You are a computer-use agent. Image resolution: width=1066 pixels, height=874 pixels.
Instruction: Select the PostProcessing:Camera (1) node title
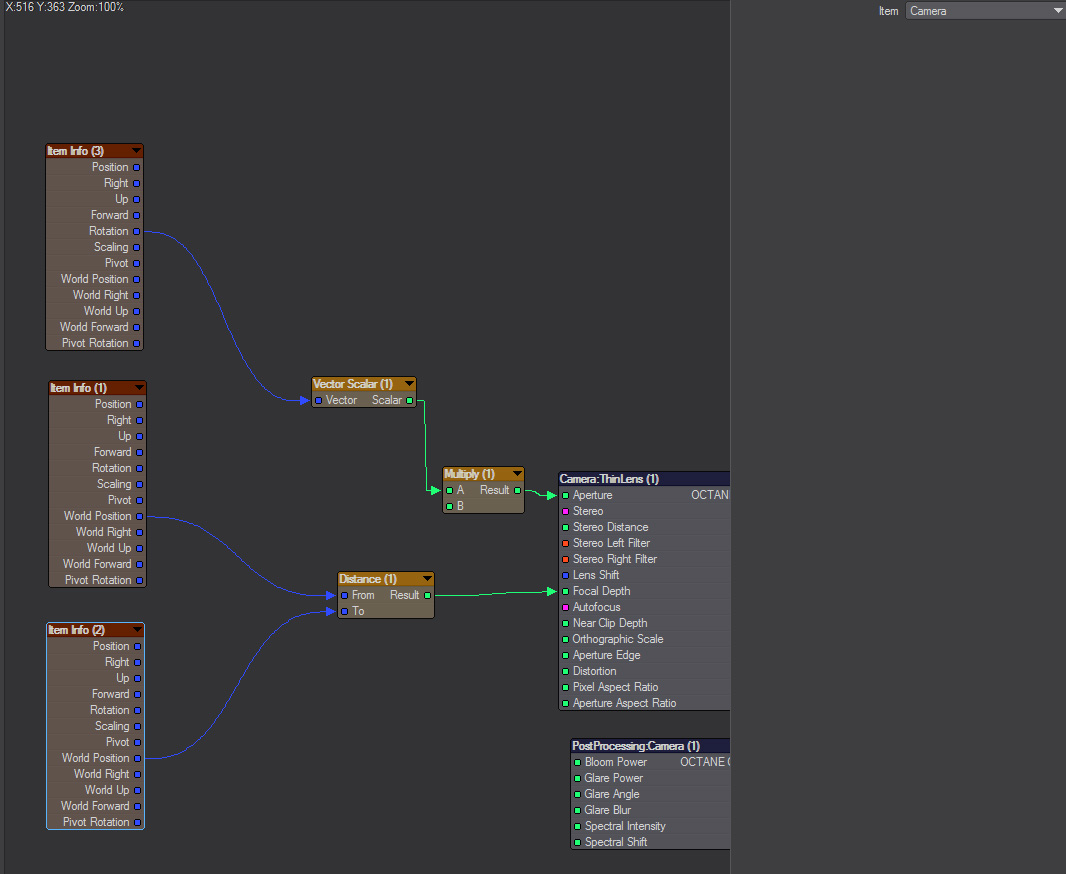[x=636, y=746]
